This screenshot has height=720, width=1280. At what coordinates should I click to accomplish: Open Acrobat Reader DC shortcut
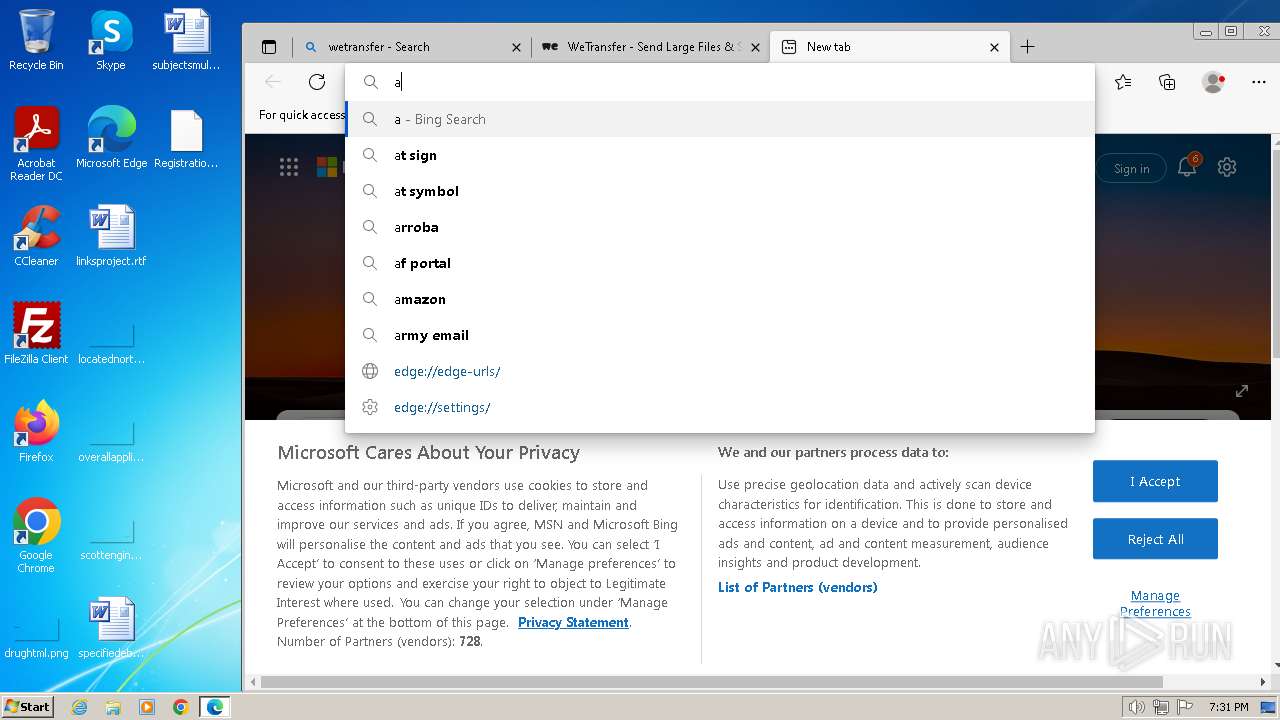pos(36,144)
